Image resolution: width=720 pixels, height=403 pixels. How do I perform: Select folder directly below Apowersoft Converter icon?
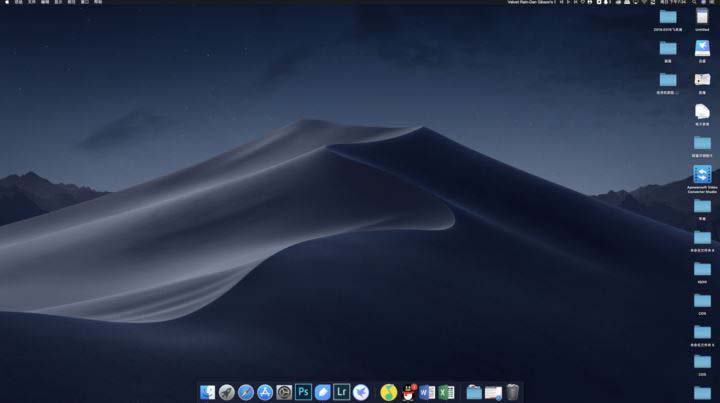tap(702, 206)
